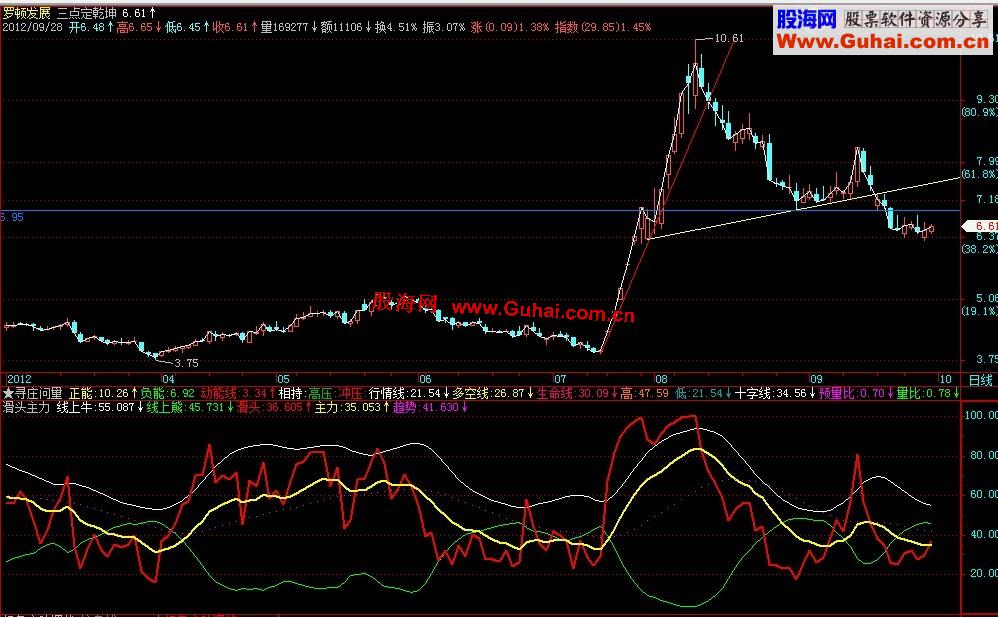The image size is (998, 617).
Task: Select the white rising trend line
Action: pyautogui.click(x=803, y=208)
